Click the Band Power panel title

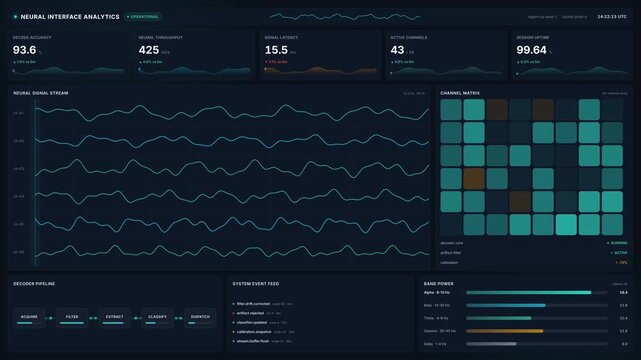(439, 284)
